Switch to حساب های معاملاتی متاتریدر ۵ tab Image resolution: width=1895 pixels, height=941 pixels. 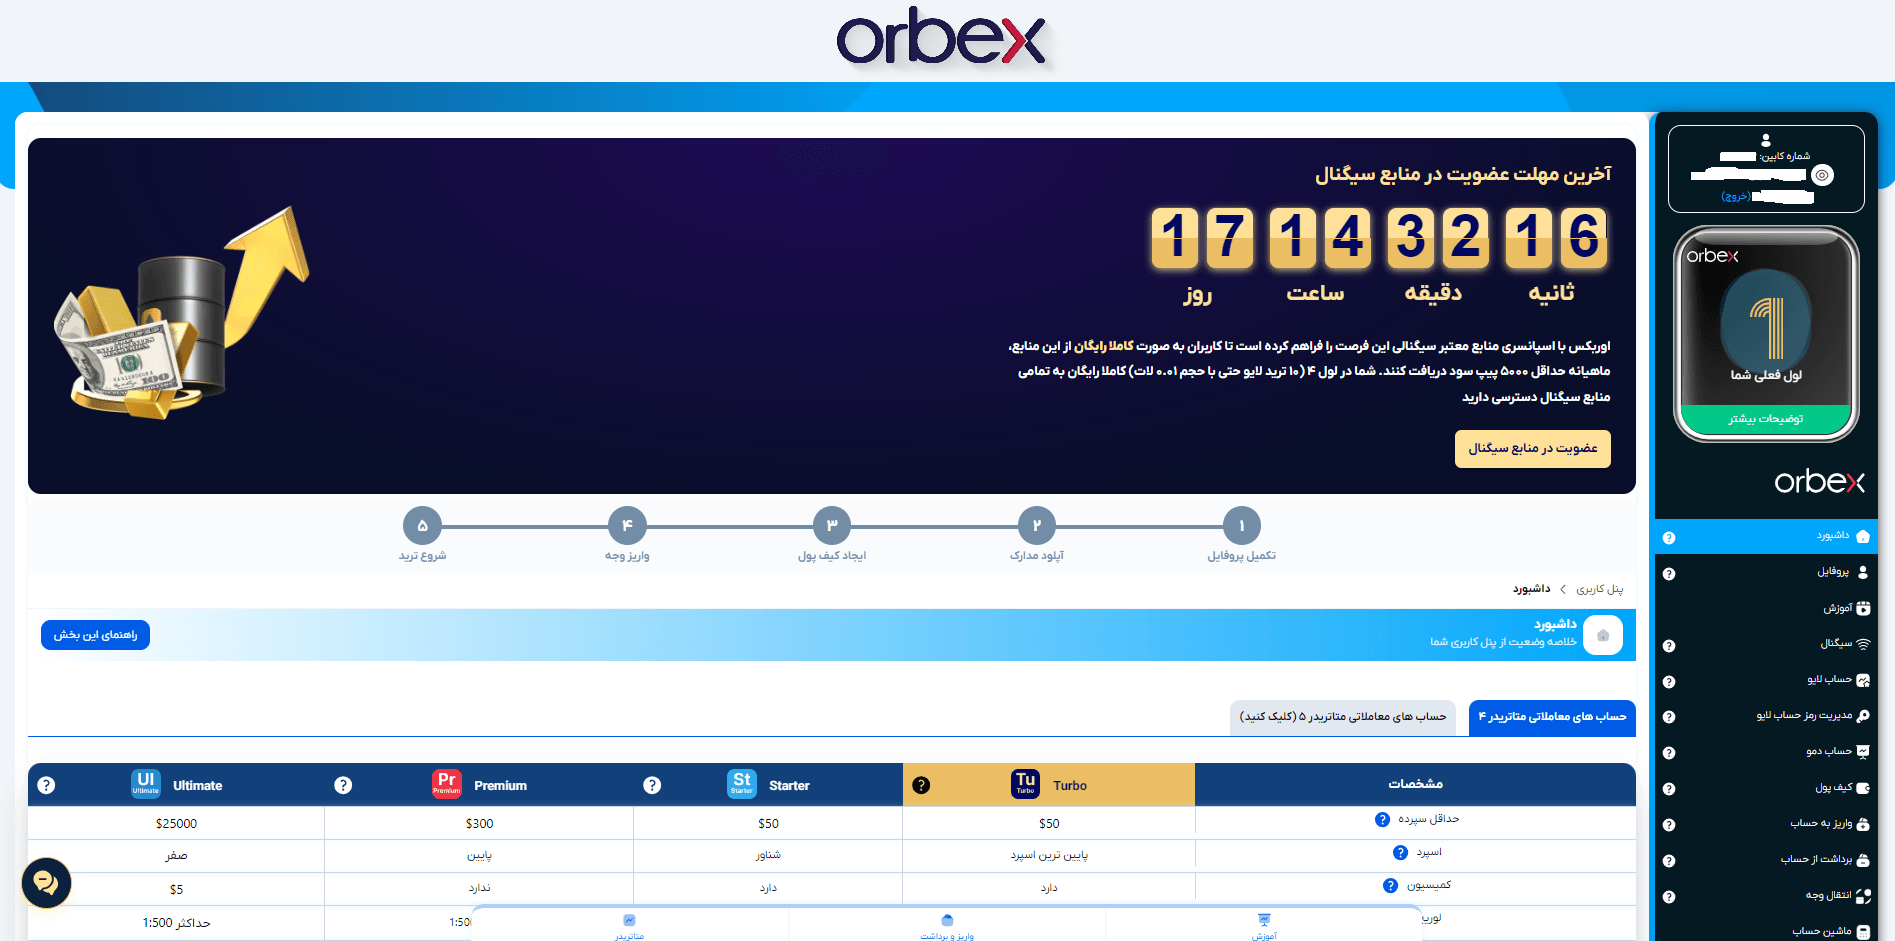click(1343, 718)
